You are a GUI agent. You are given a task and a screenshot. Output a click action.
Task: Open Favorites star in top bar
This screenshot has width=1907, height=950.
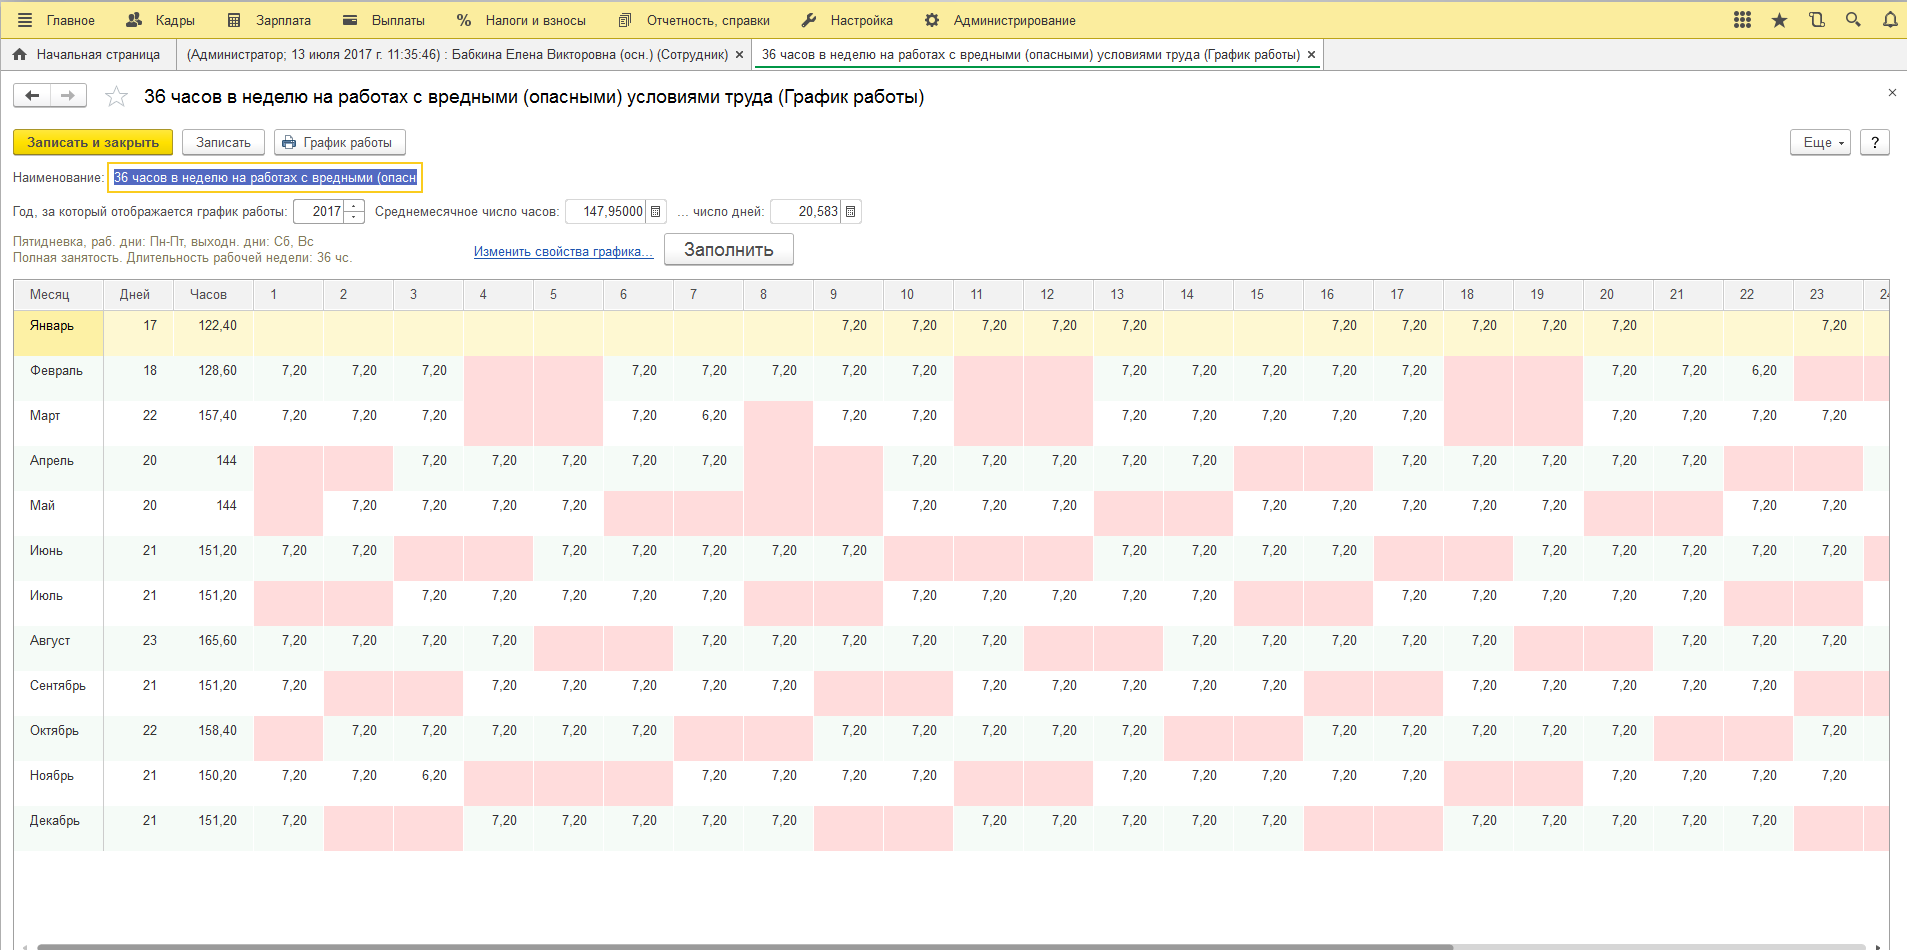[x=1779, y=20]
